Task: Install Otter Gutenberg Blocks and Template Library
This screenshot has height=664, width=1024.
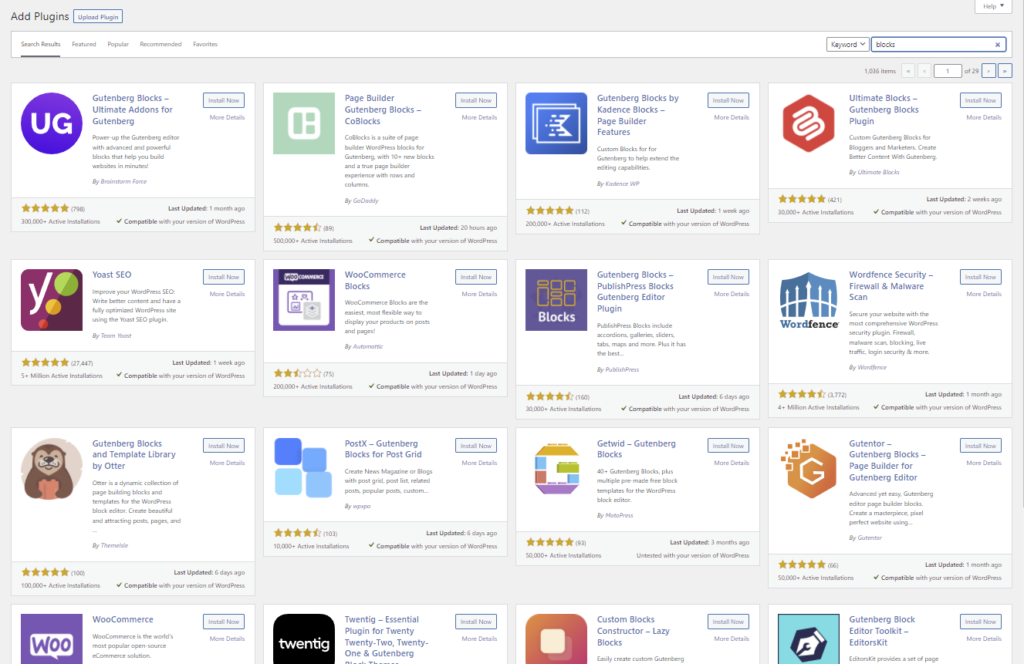Action: 224,446
